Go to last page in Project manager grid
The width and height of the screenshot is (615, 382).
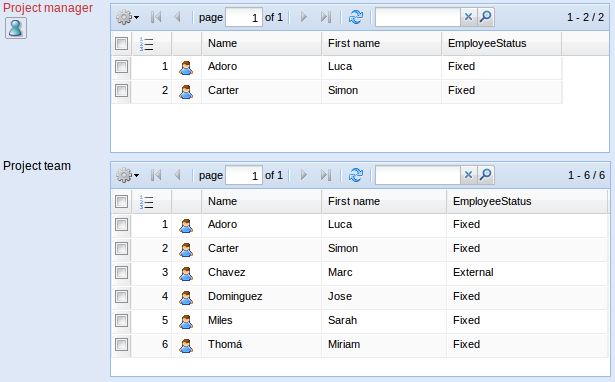point(326,17)
